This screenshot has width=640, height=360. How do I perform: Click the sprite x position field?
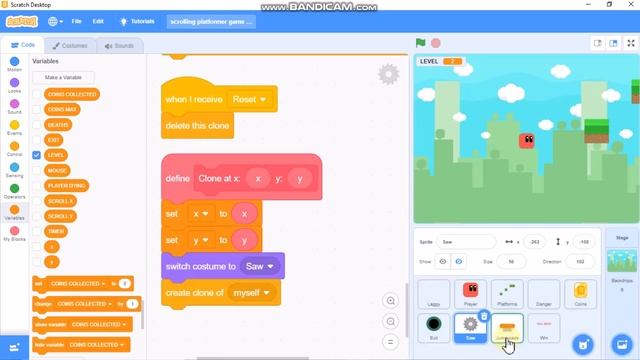535,242
